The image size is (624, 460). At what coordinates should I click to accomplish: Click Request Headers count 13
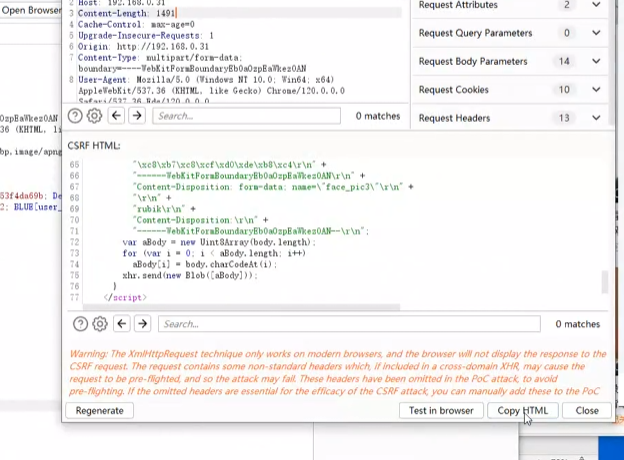(x=564, y=118)
